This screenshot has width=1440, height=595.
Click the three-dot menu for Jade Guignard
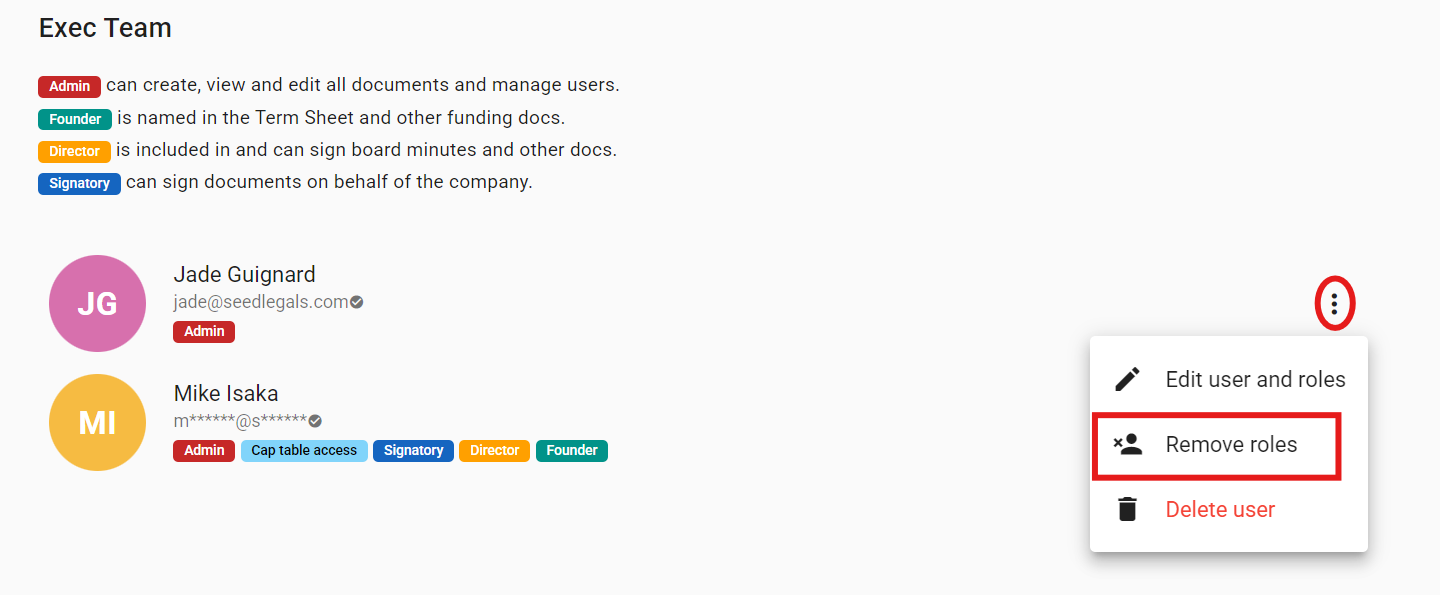[1334, 303]
